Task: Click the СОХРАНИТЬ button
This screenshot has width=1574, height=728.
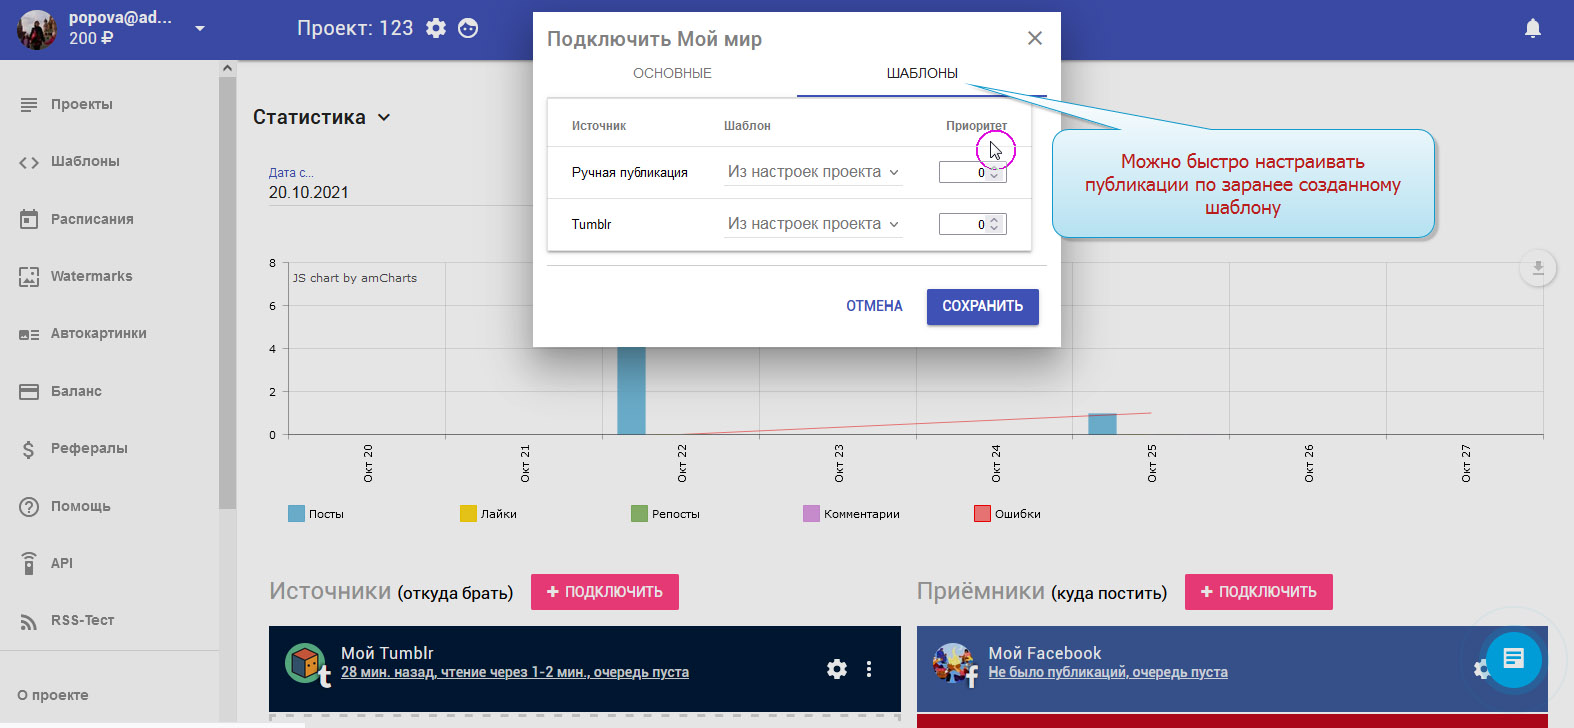Action: [982, 307]
